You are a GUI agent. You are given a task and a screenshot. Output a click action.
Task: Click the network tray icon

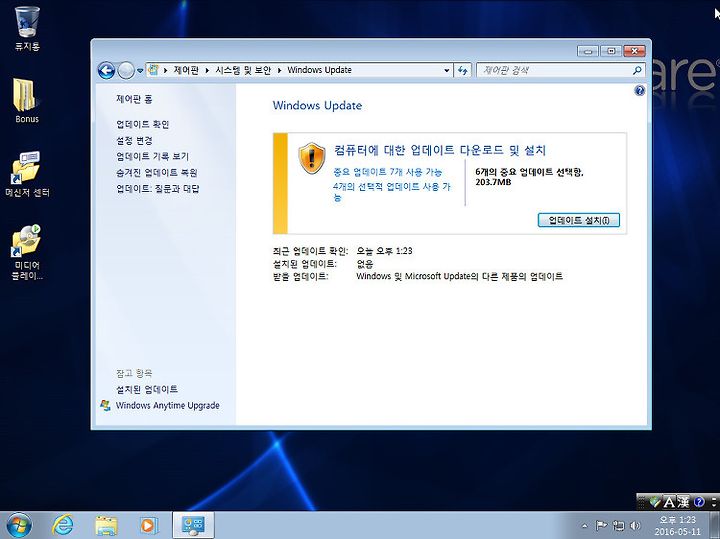[619, 525]
